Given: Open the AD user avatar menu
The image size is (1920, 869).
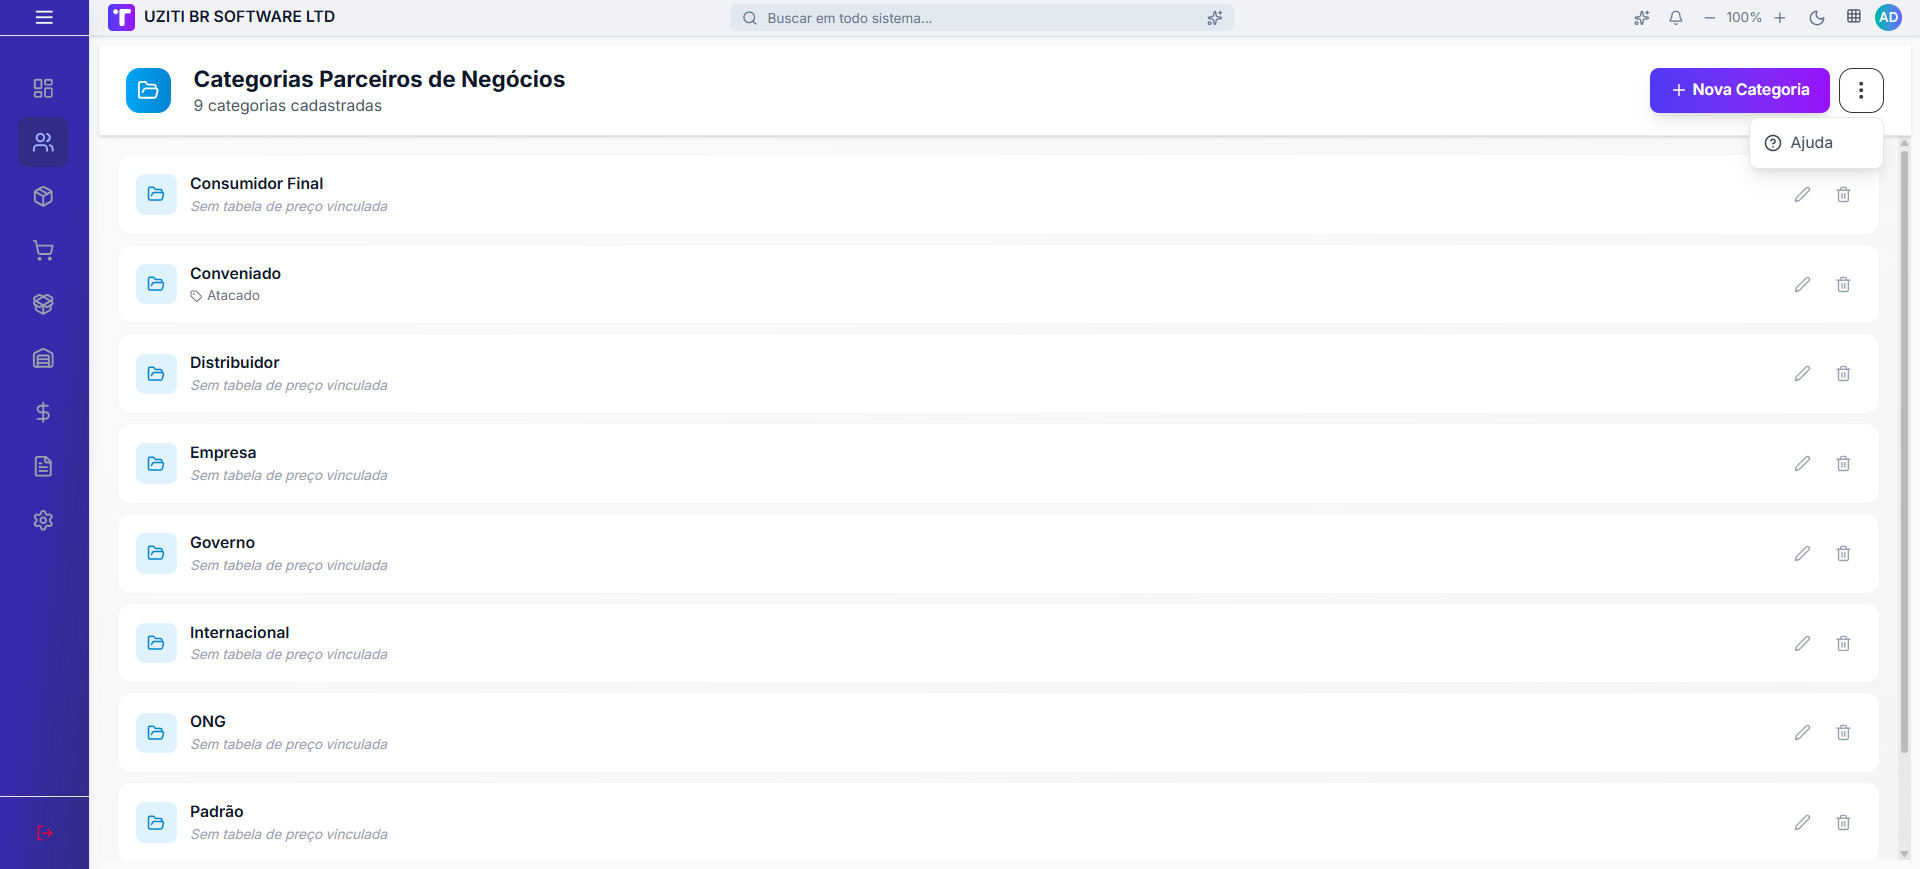Looking at the screenshot, I should [1888, 17].
